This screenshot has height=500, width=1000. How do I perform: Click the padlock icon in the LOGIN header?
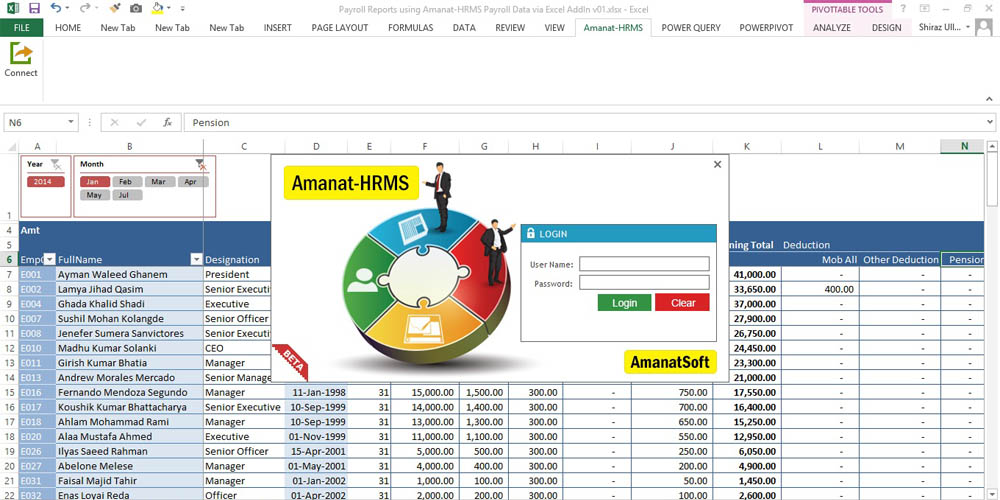(531, 233)
